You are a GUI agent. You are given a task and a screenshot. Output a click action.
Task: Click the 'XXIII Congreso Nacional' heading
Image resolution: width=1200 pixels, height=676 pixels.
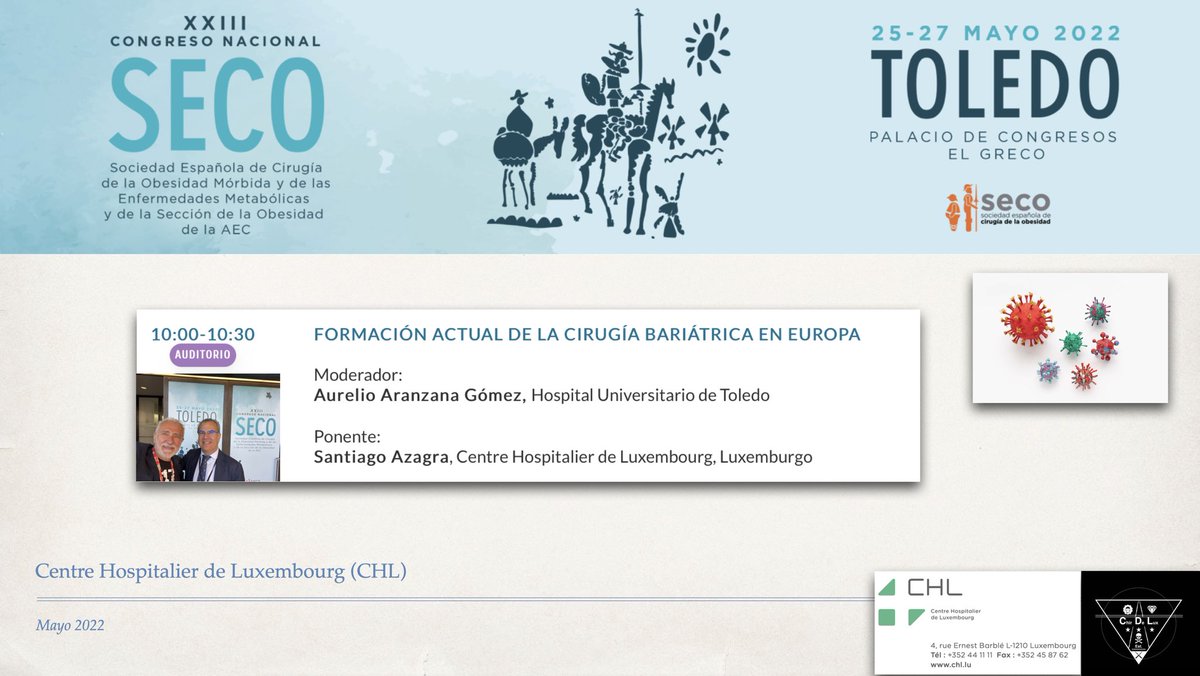pyautogui.click(x=216, y=32)
